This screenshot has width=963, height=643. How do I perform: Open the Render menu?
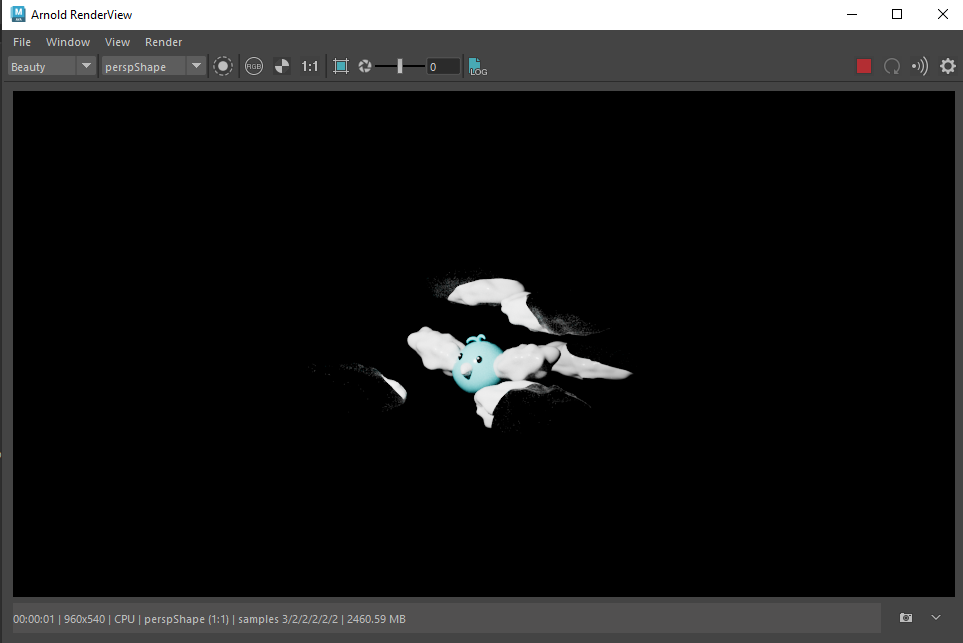[x=163, y=42]
